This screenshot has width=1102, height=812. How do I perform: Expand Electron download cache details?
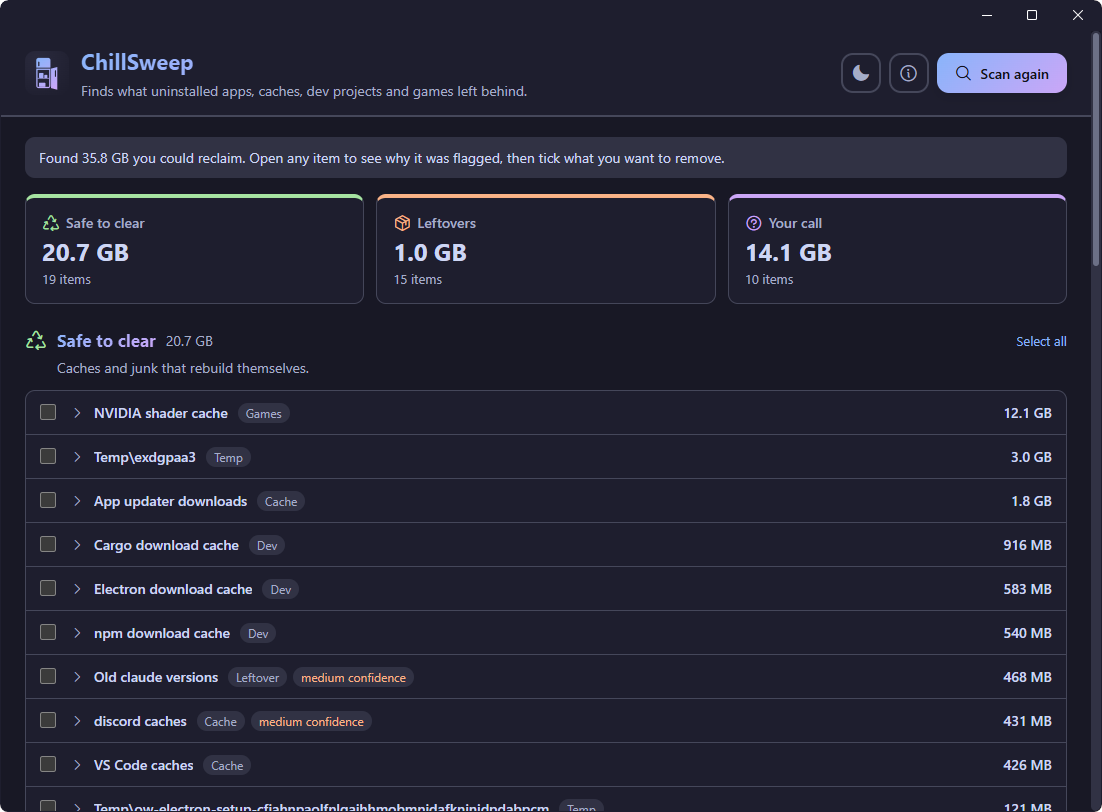(x=77, y=588)
